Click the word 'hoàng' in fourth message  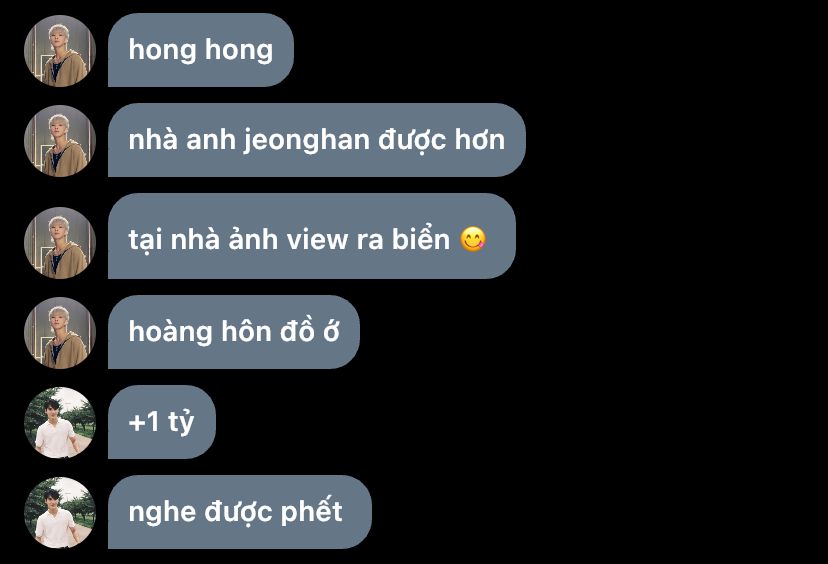click(x=170, y=332)
